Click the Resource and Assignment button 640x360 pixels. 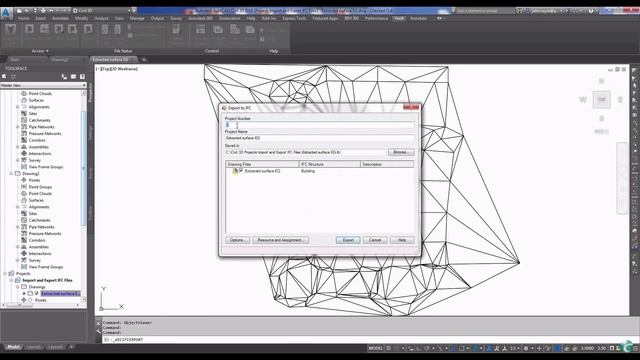click(280, 240)
